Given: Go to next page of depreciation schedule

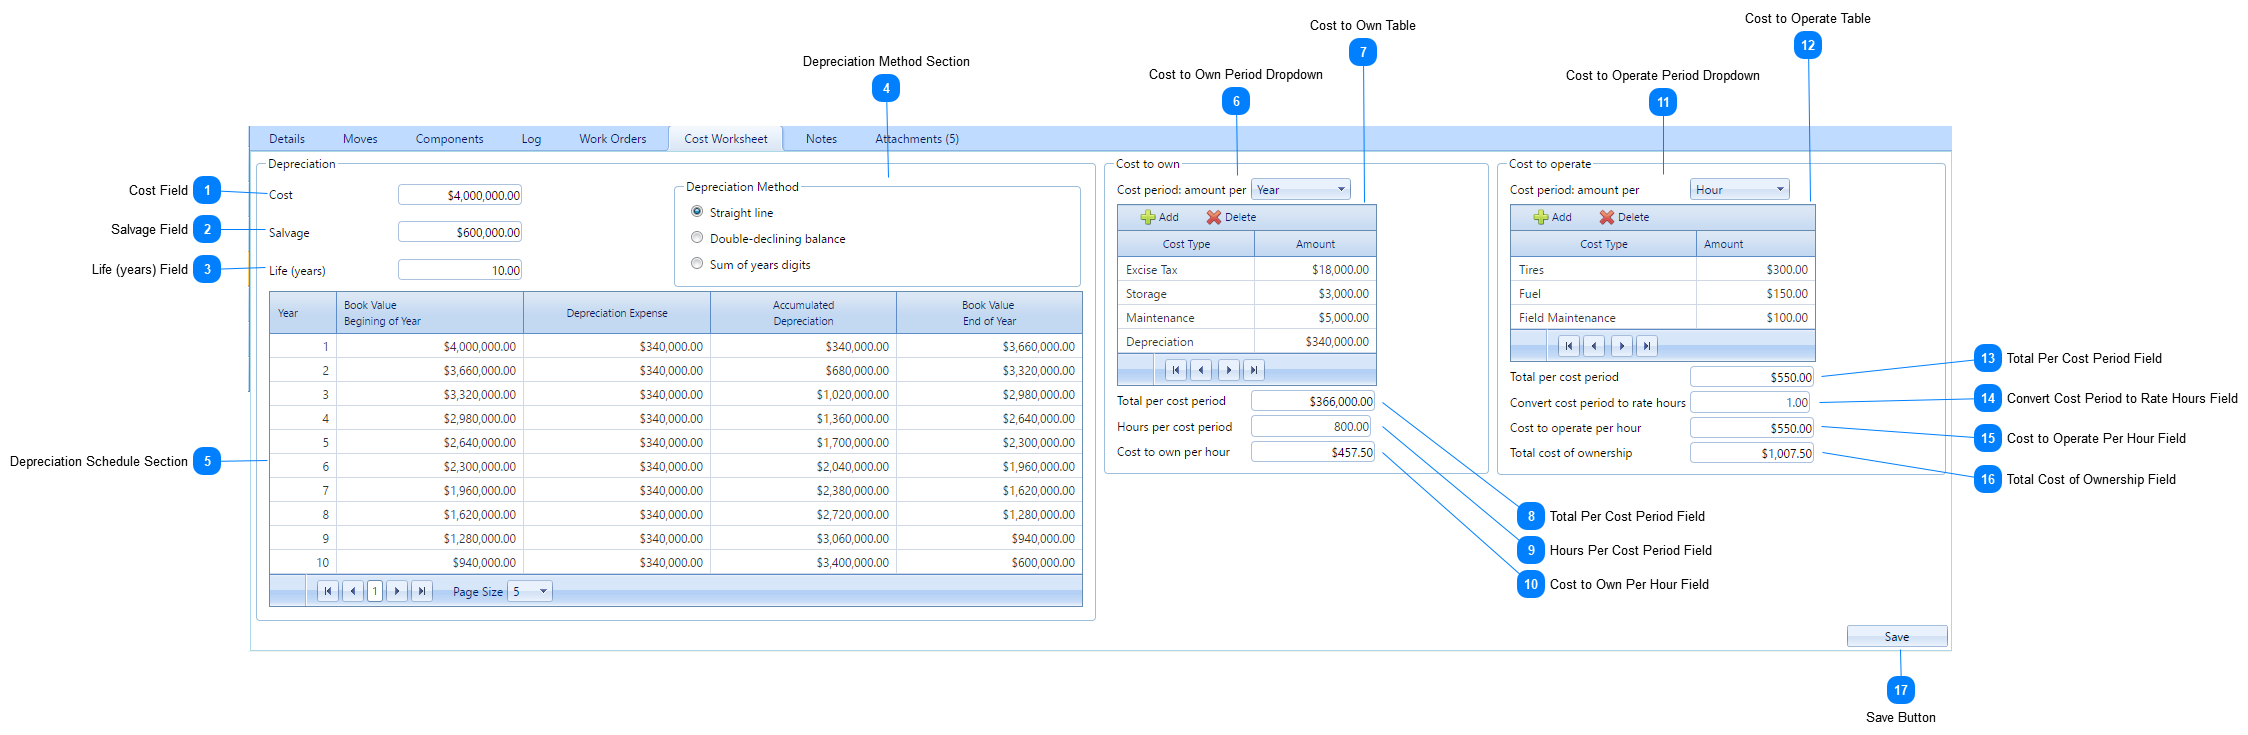Looking at the screenshot, I should coord(397,591).
